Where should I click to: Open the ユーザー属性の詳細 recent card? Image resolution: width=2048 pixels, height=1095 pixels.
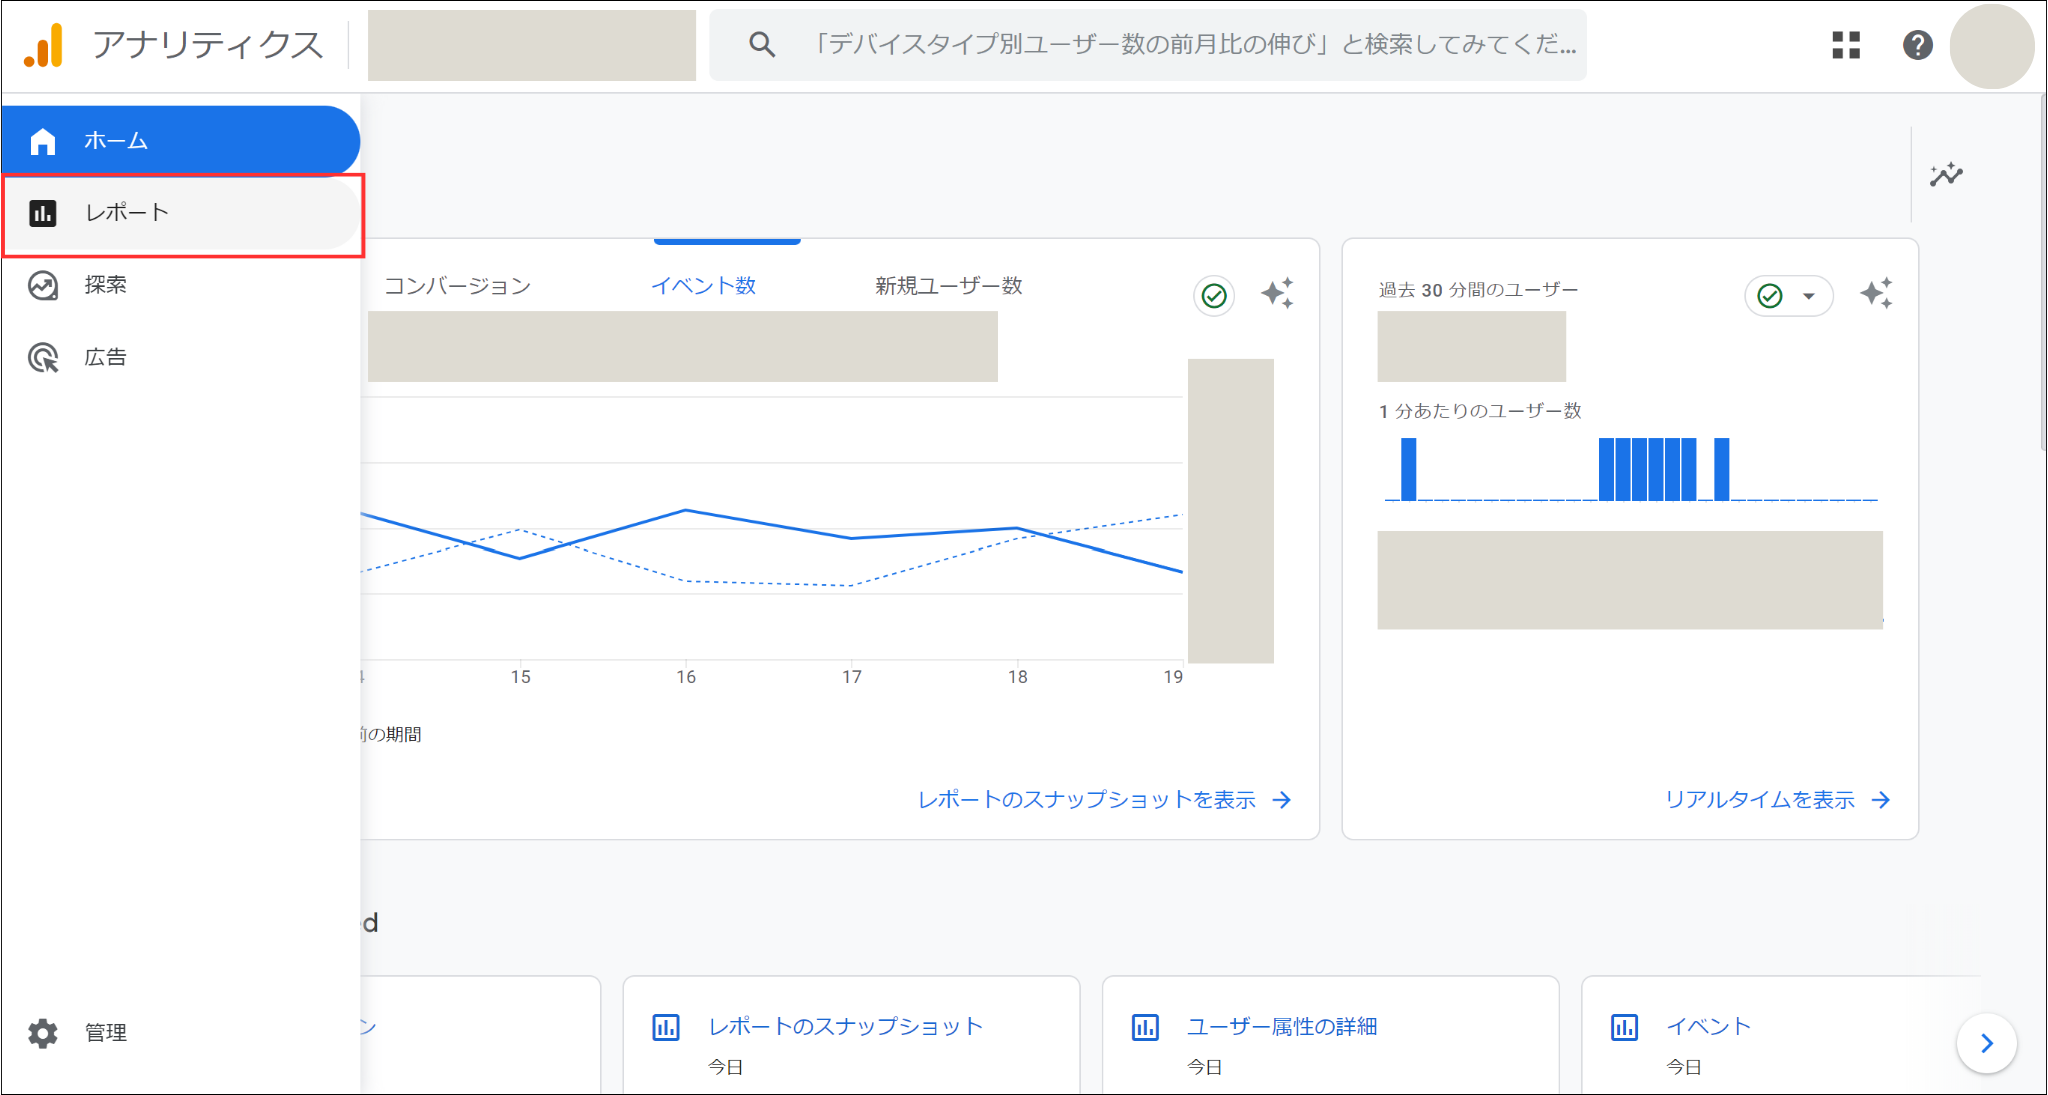(1330, 1035)
